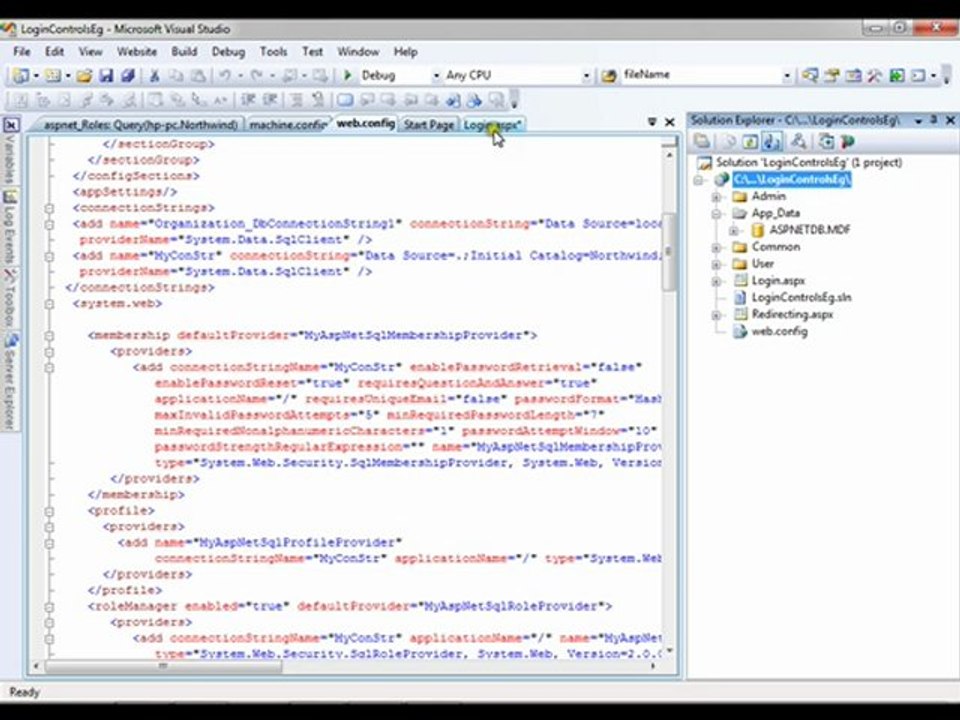Collapse the membership section outline toggle

click(x=50, y=336)
